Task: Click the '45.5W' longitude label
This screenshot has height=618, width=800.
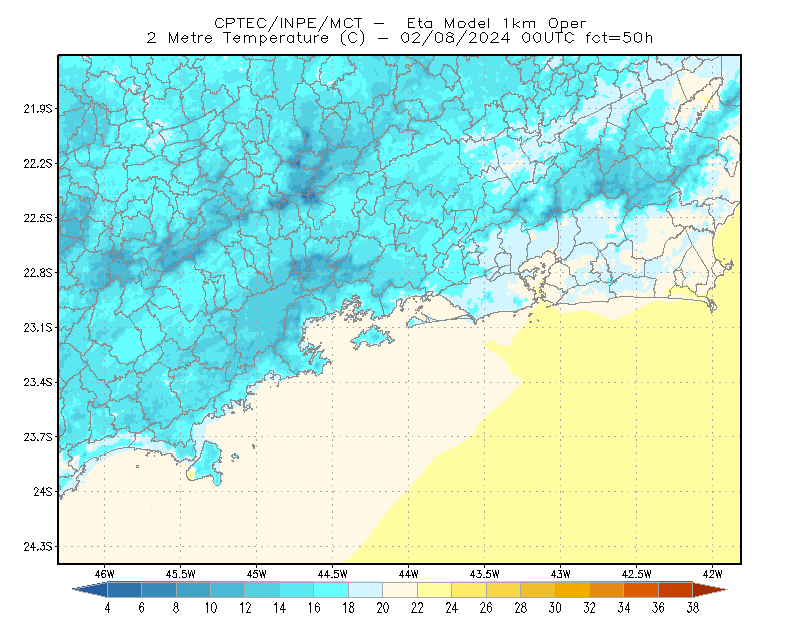Action: (x=181, y=574)
